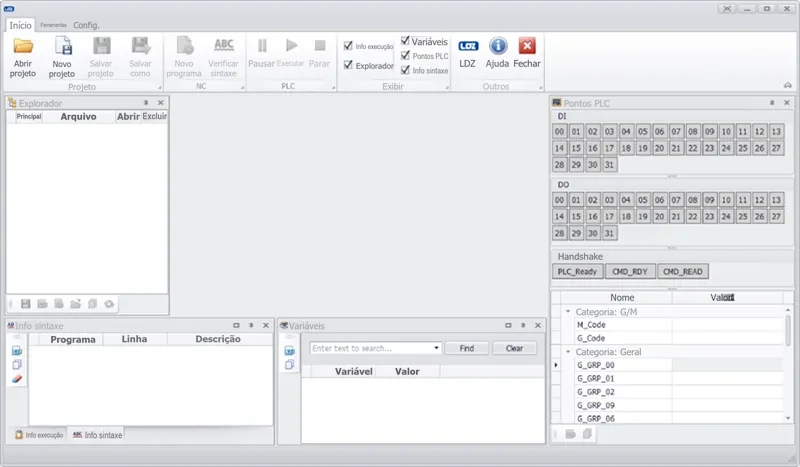The image size is (800, 467).
Task: Collapse Categoria: Geral group
Action: (x=568, y=352)
